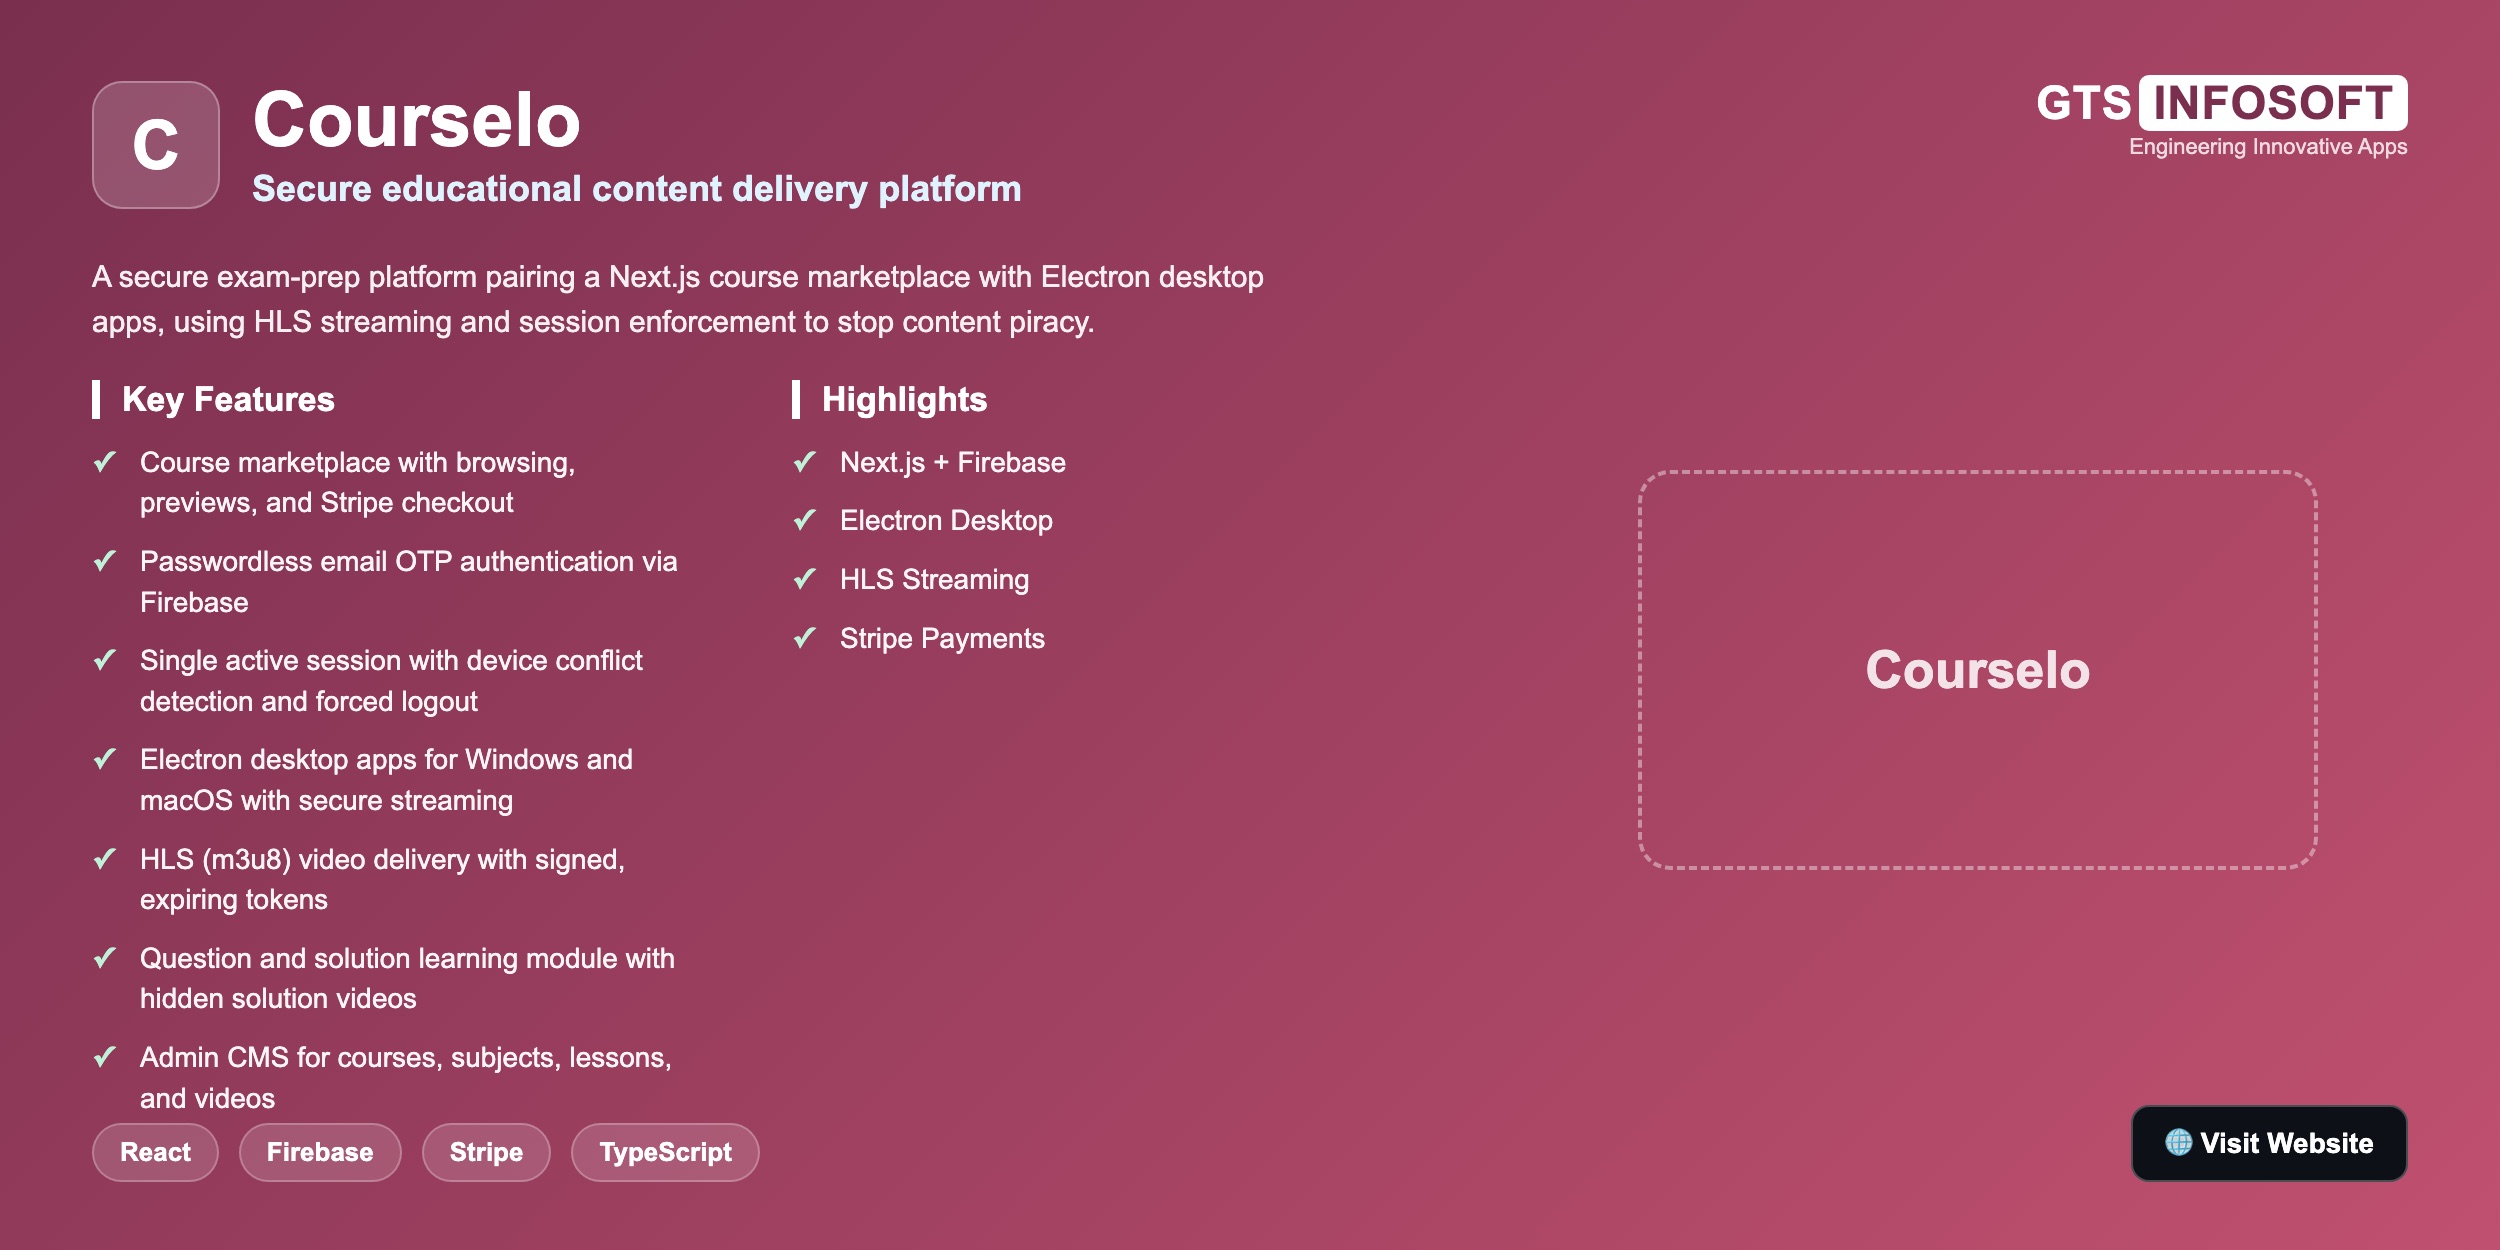Click 'Course marketplace with browsing' feature text
The height and width of the screenshot is (1250, 2500).
coord(358,482)
